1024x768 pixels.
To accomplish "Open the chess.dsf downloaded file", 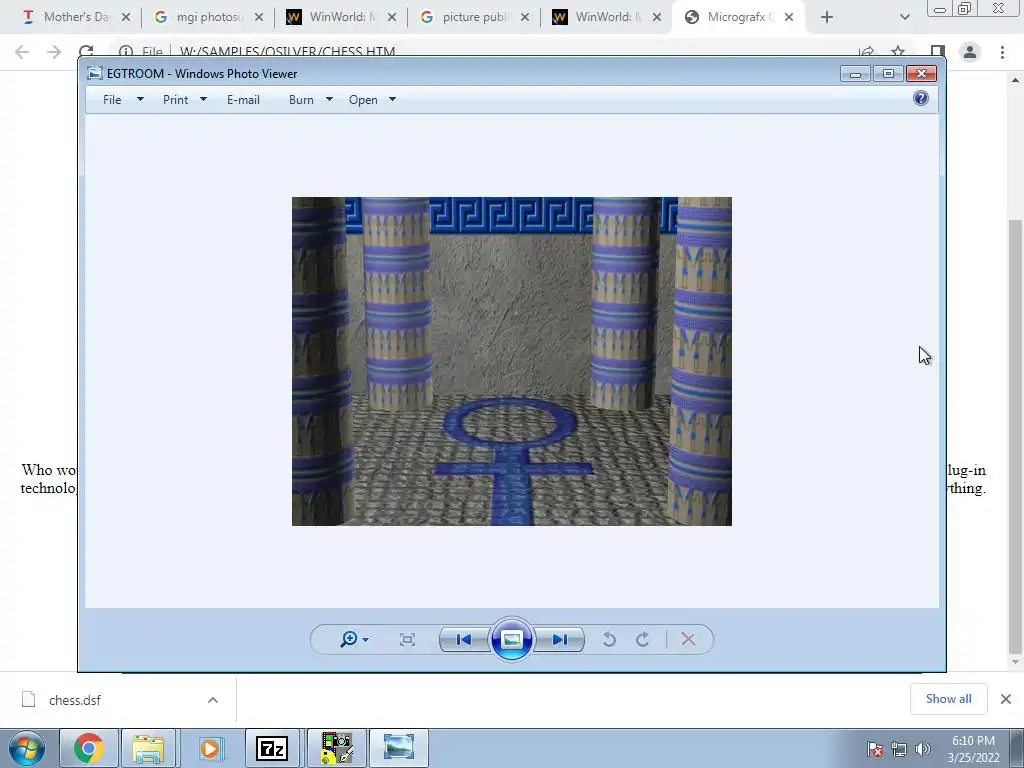I will (75, 700).
